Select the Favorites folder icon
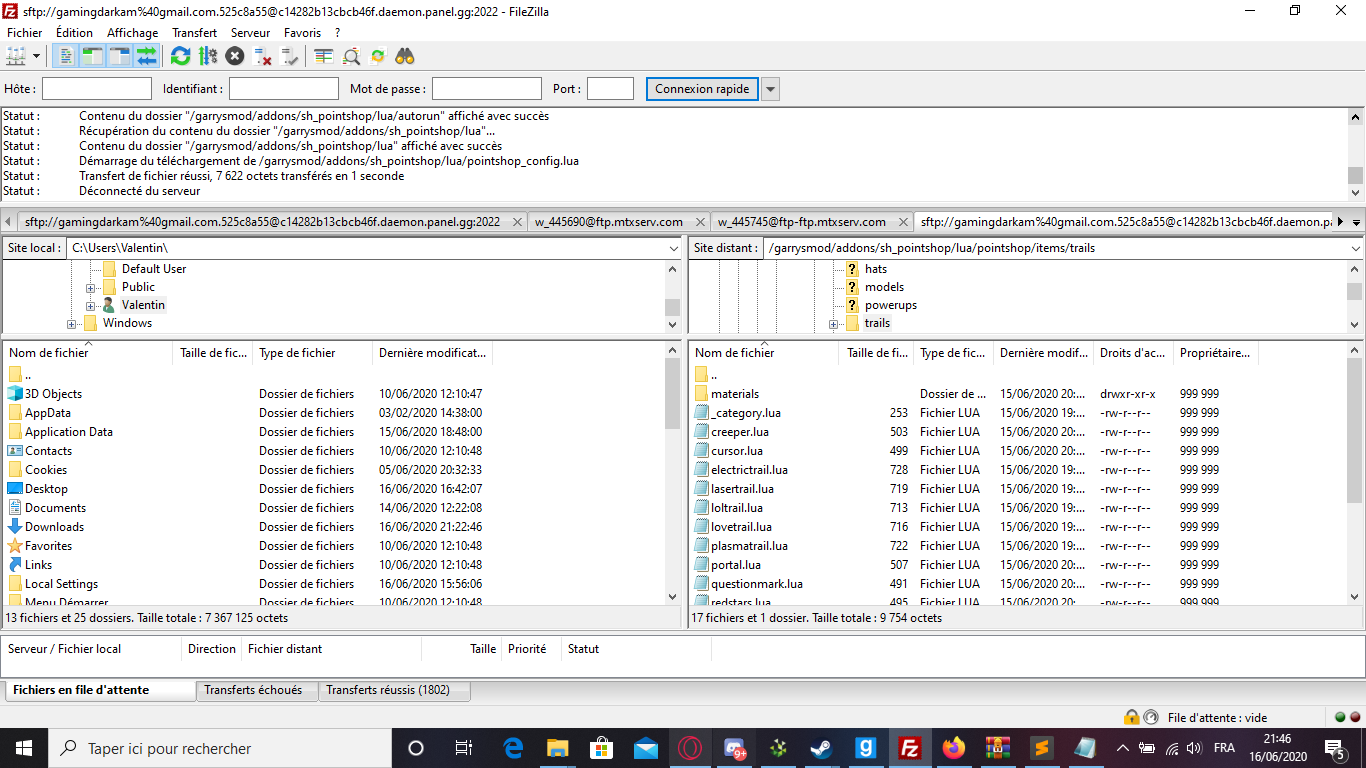The height and width of the screenshot is (768, 1366). tap(15, 546)
